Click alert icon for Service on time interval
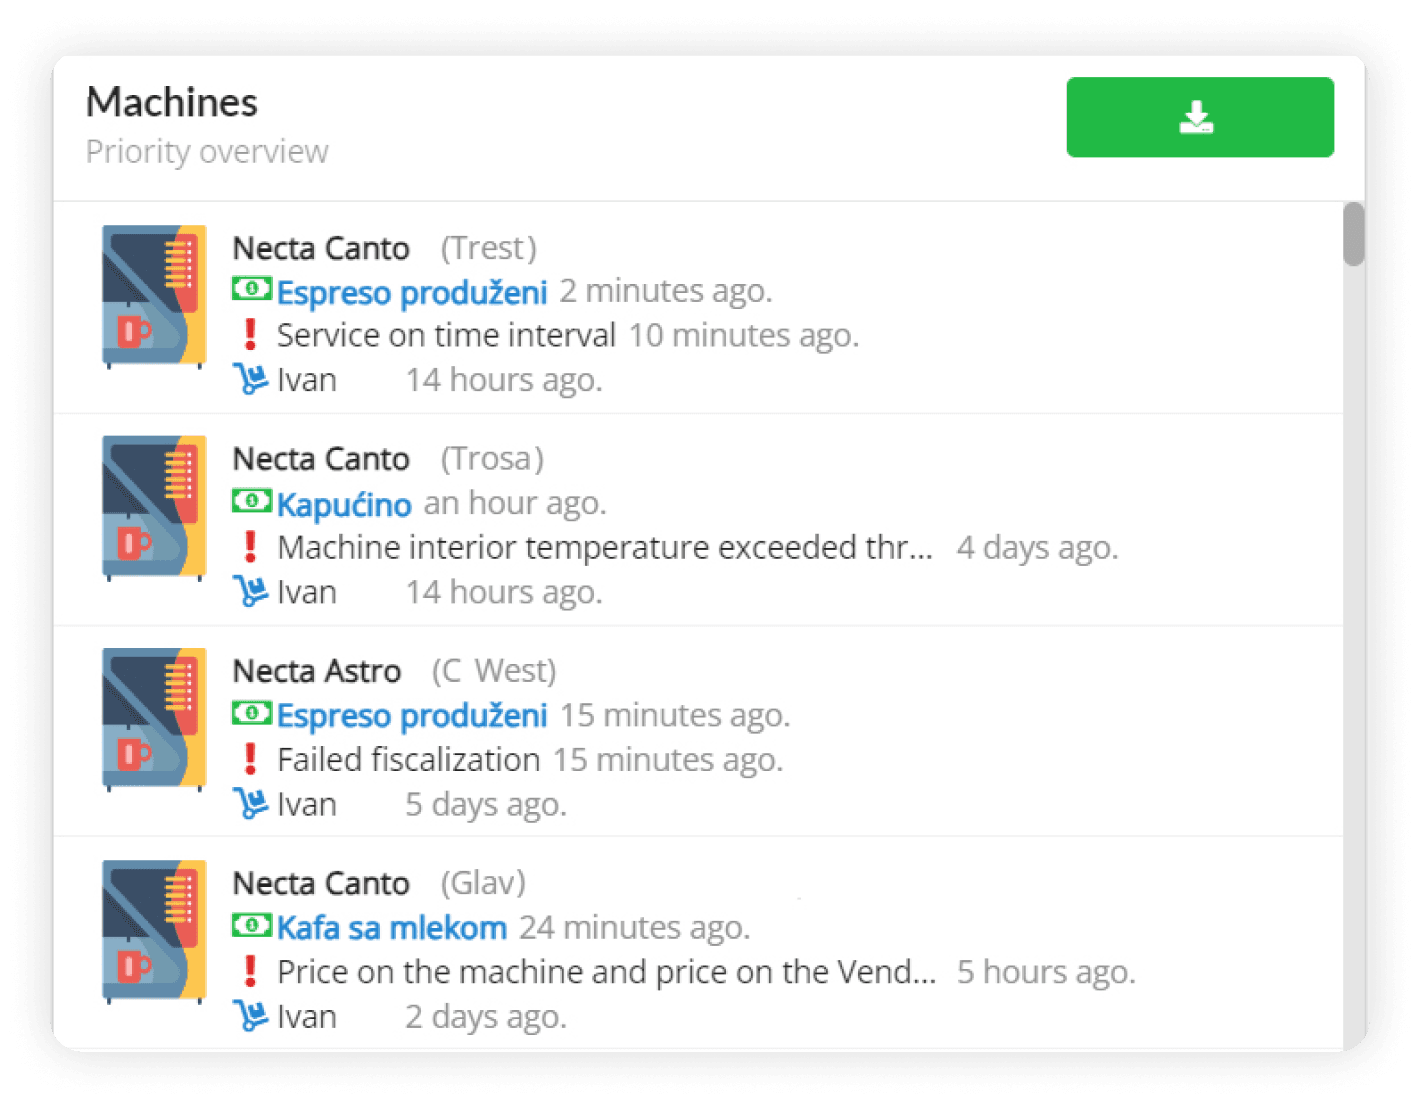1420x1102 pixels. pyautogui.click(x=250, y=335)
